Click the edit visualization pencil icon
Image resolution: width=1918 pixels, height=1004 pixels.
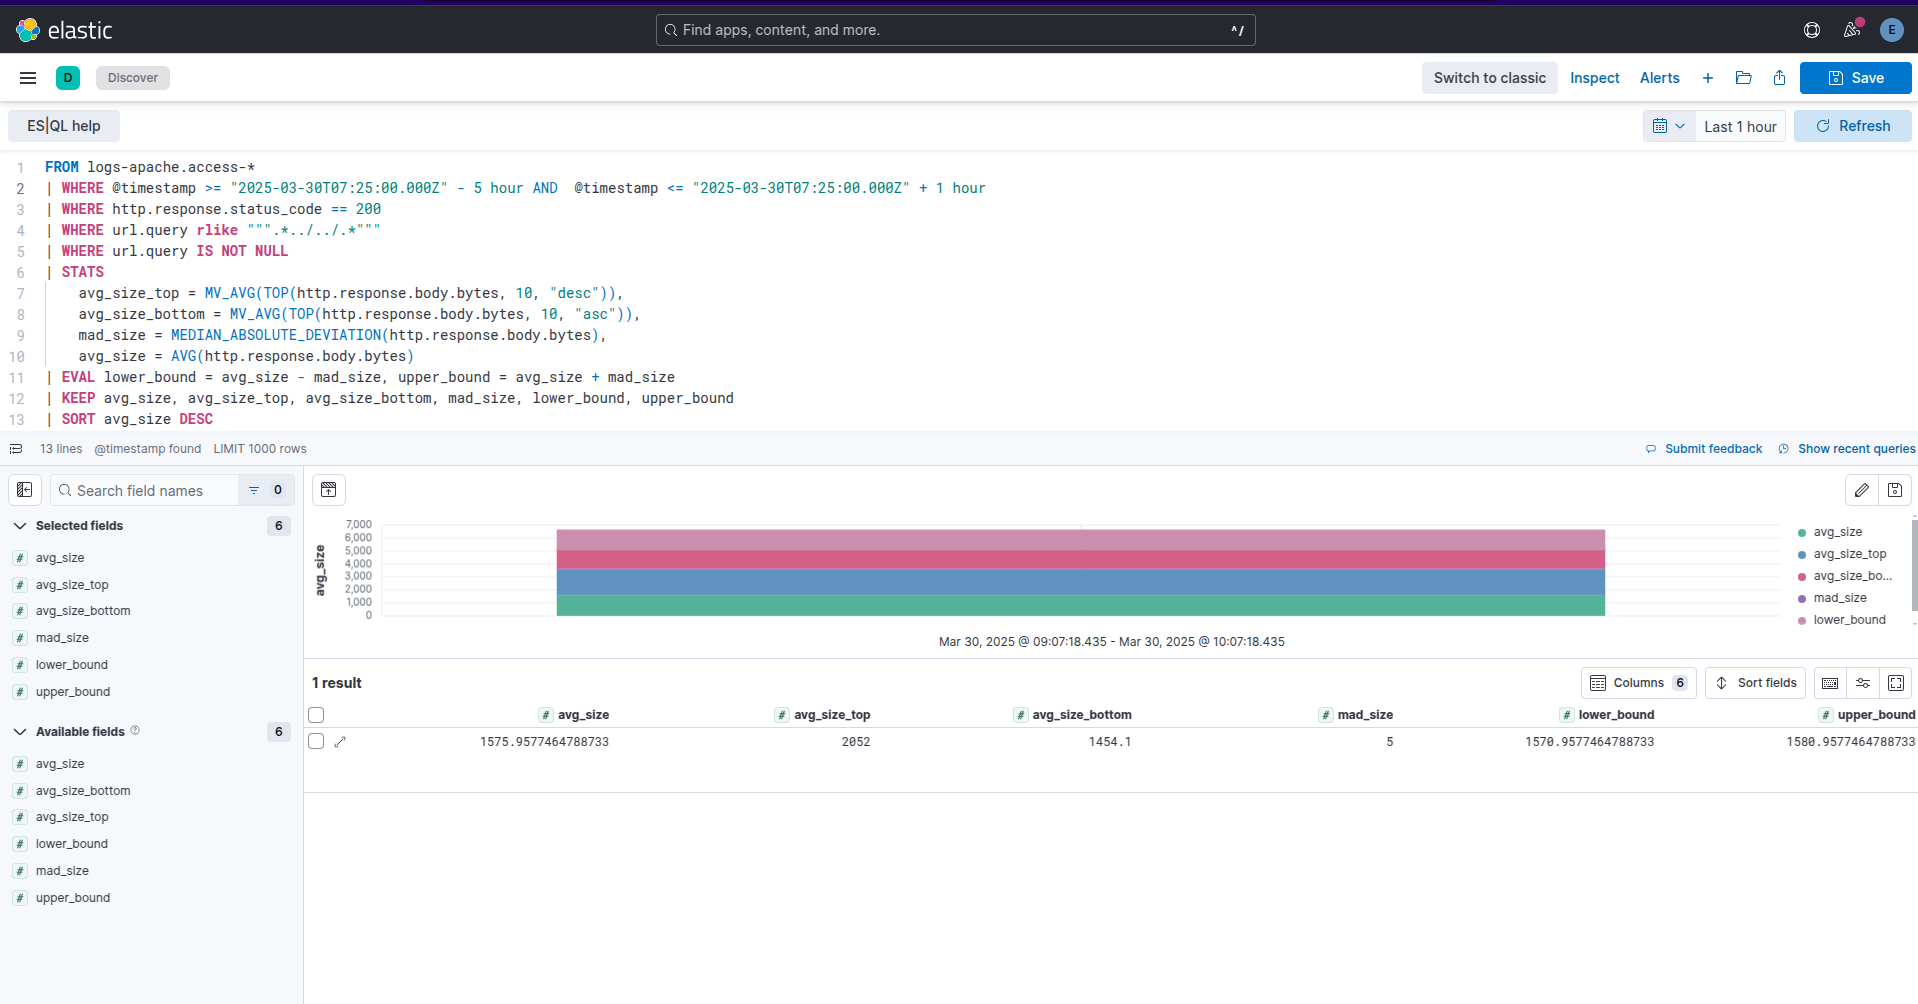coord(1861,490)
